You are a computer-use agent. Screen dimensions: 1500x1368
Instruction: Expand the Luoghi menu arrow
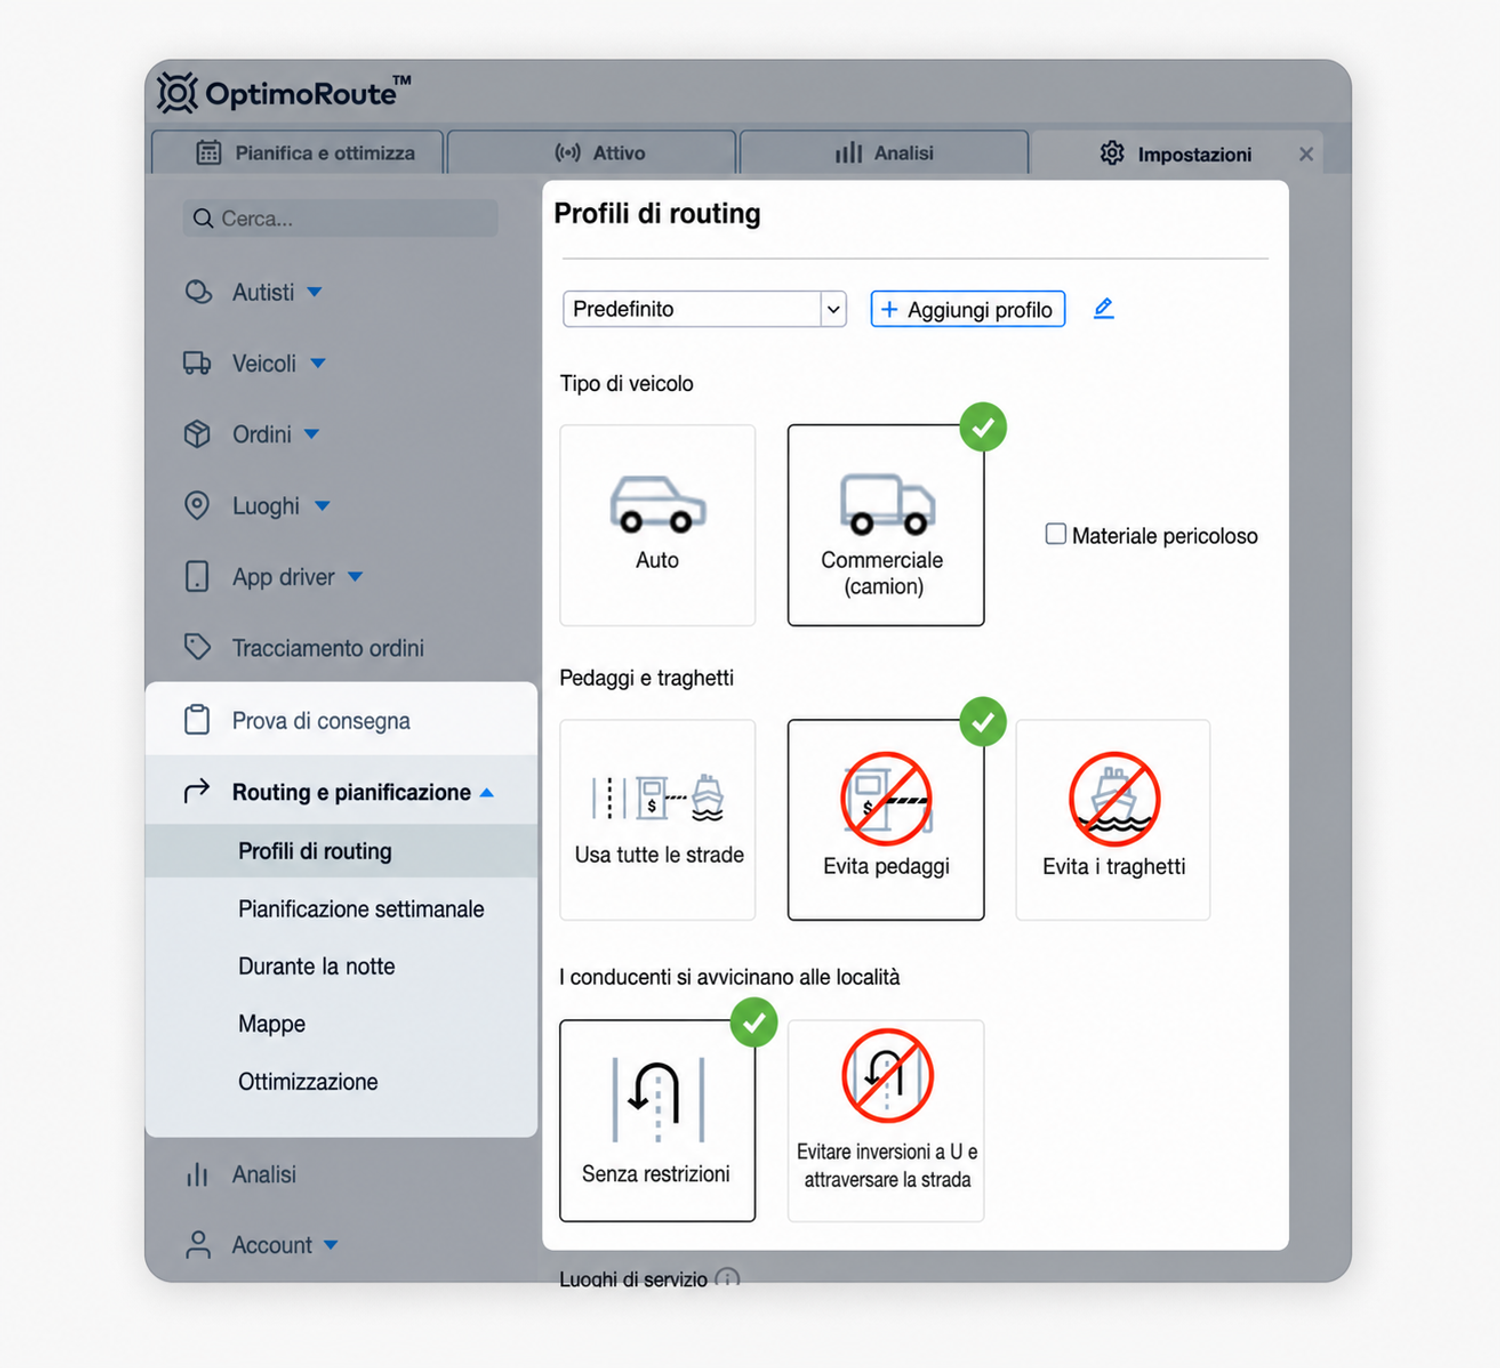click(322, 505)
